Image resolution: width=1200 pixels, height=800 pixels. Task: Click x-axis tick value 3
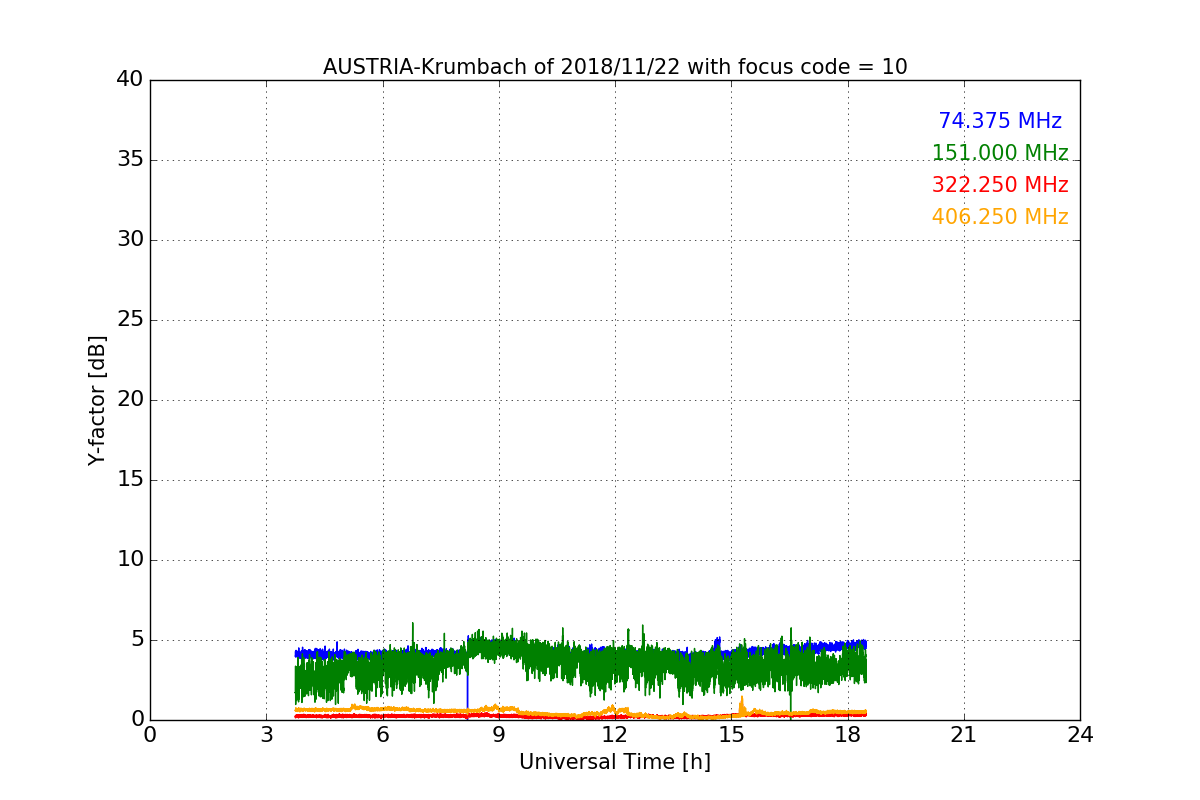tap(266, 734)
